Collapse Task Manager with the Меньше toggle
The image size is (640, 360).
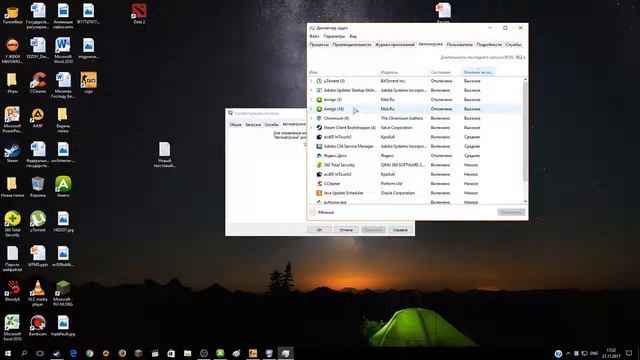[x=322, y=212]
